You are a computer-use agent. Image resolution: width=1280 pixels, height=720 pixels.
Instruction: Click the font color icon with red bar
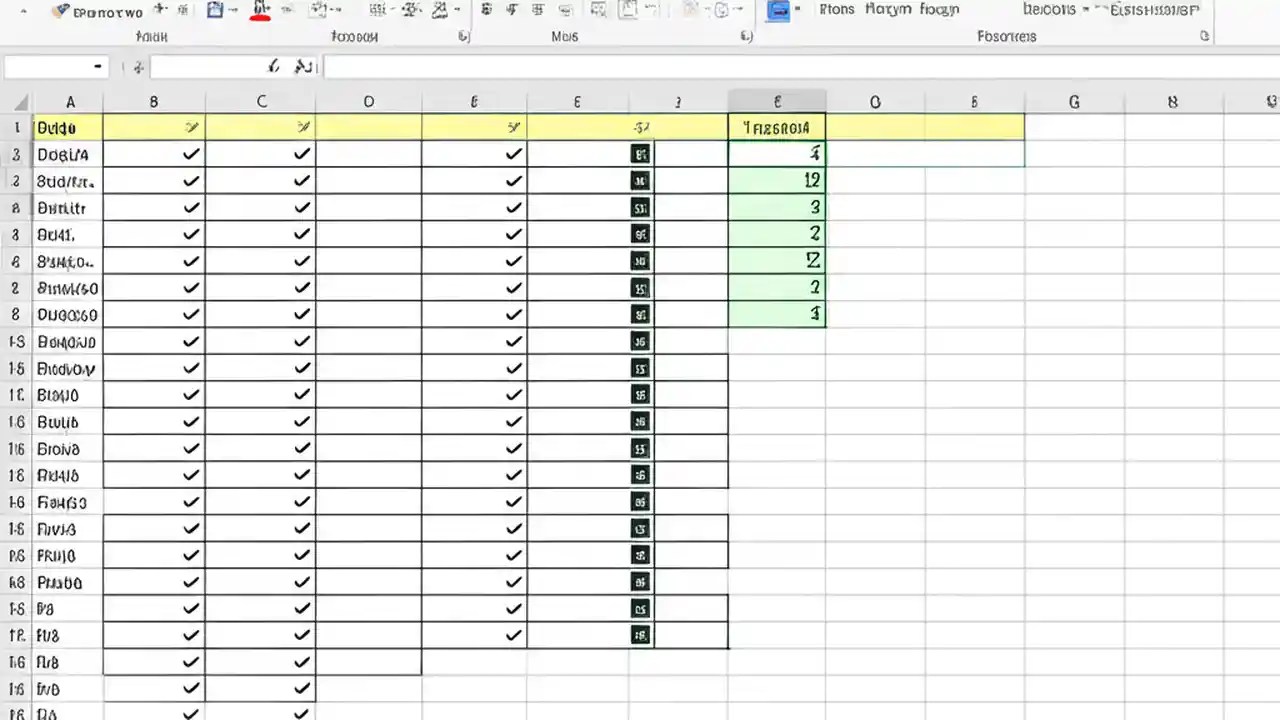click(258, 12)
